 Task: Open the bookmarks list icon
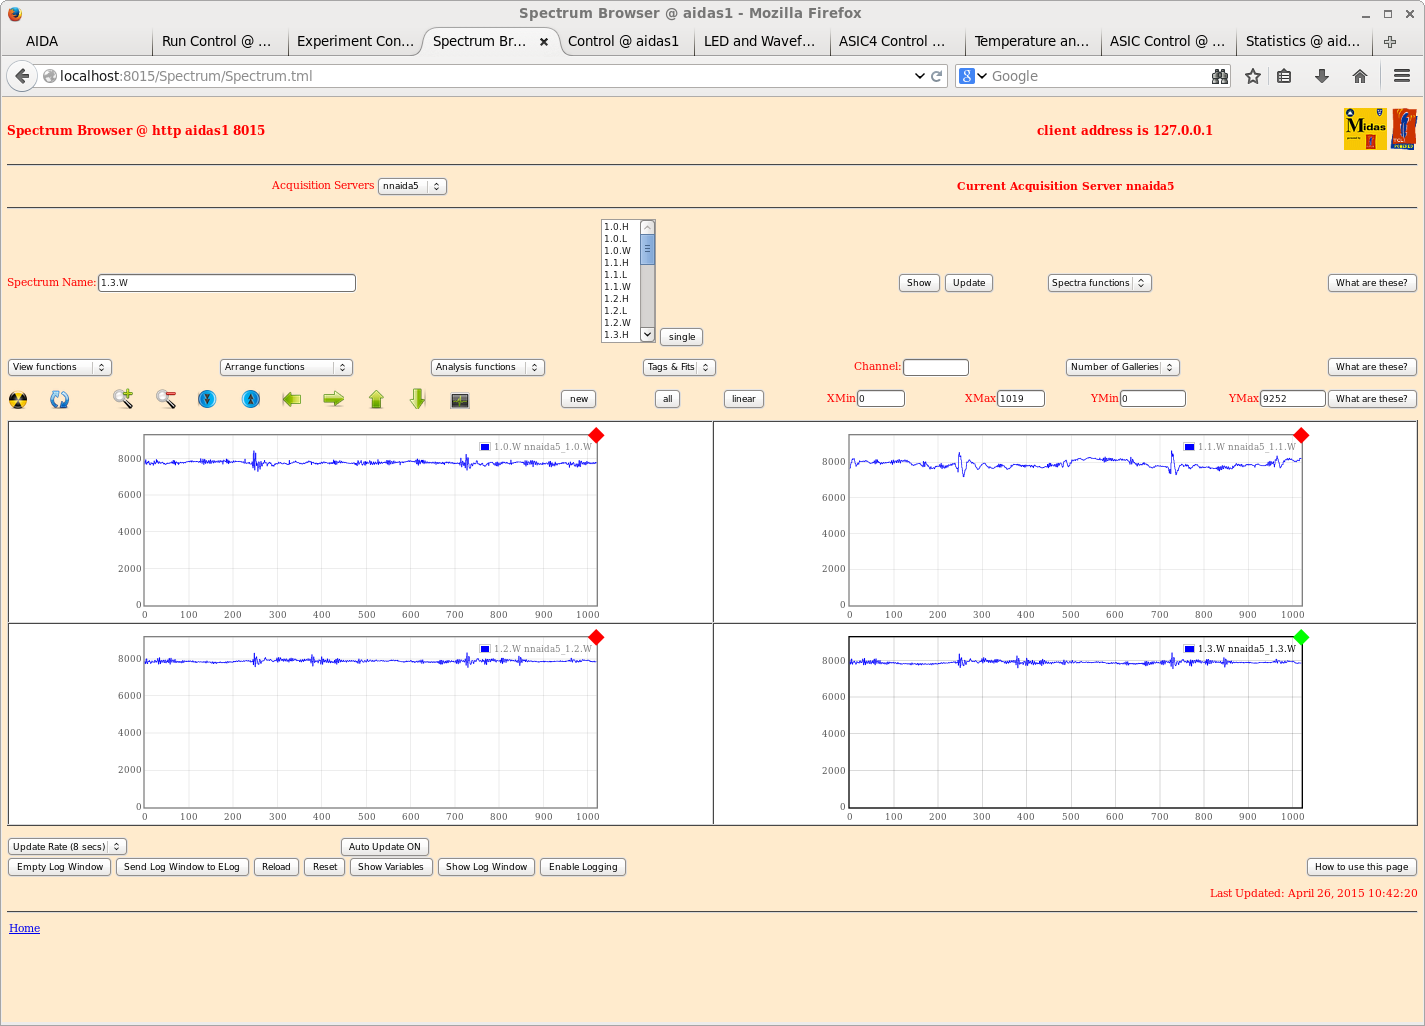[1285, 76]
